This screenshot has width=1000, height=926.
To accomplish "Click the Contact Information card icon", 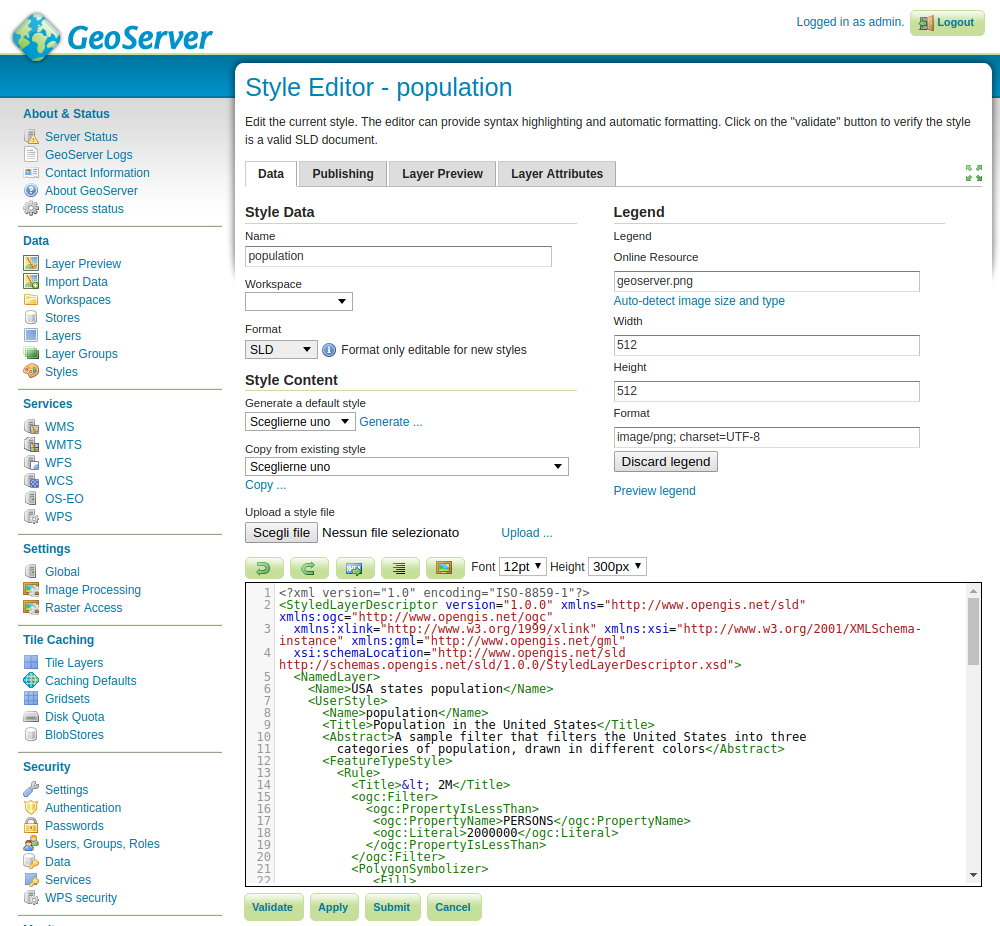I will point(31,173).
